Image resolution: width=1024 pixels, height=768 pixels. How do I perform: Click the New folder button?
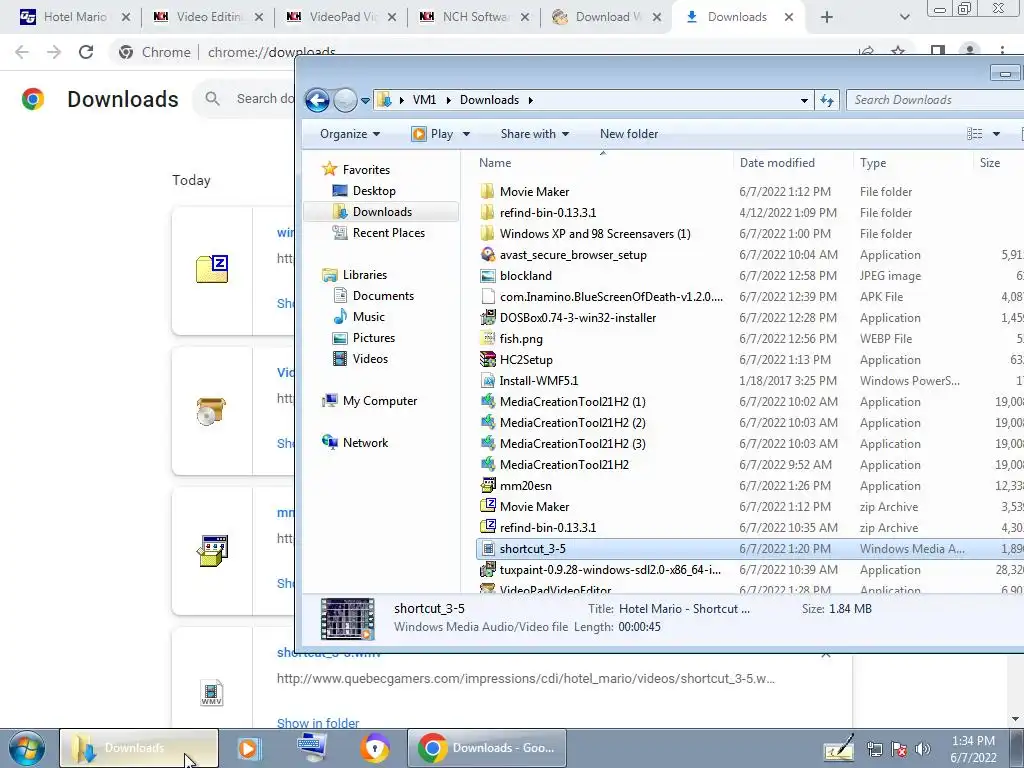629,134
